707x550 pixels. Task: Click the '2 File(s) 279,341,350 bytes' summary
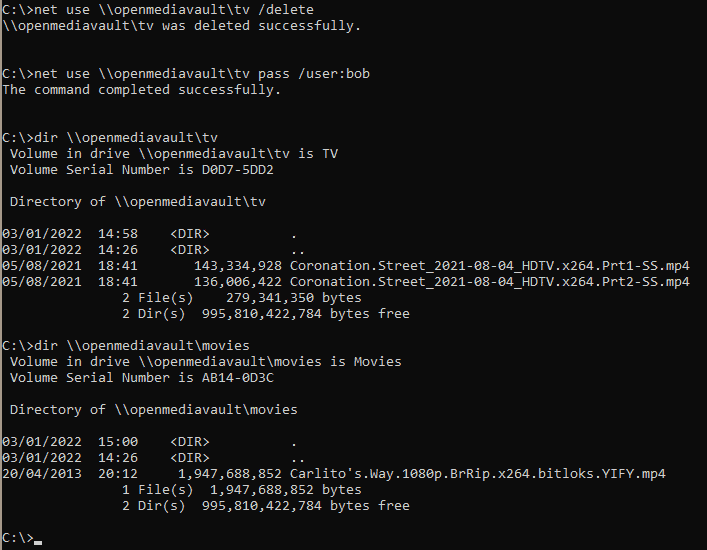241,297
